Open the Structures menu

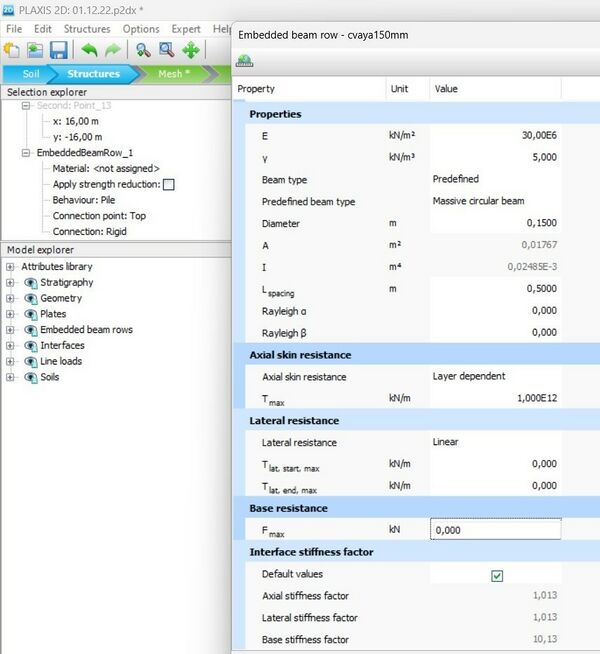[86, 29]
